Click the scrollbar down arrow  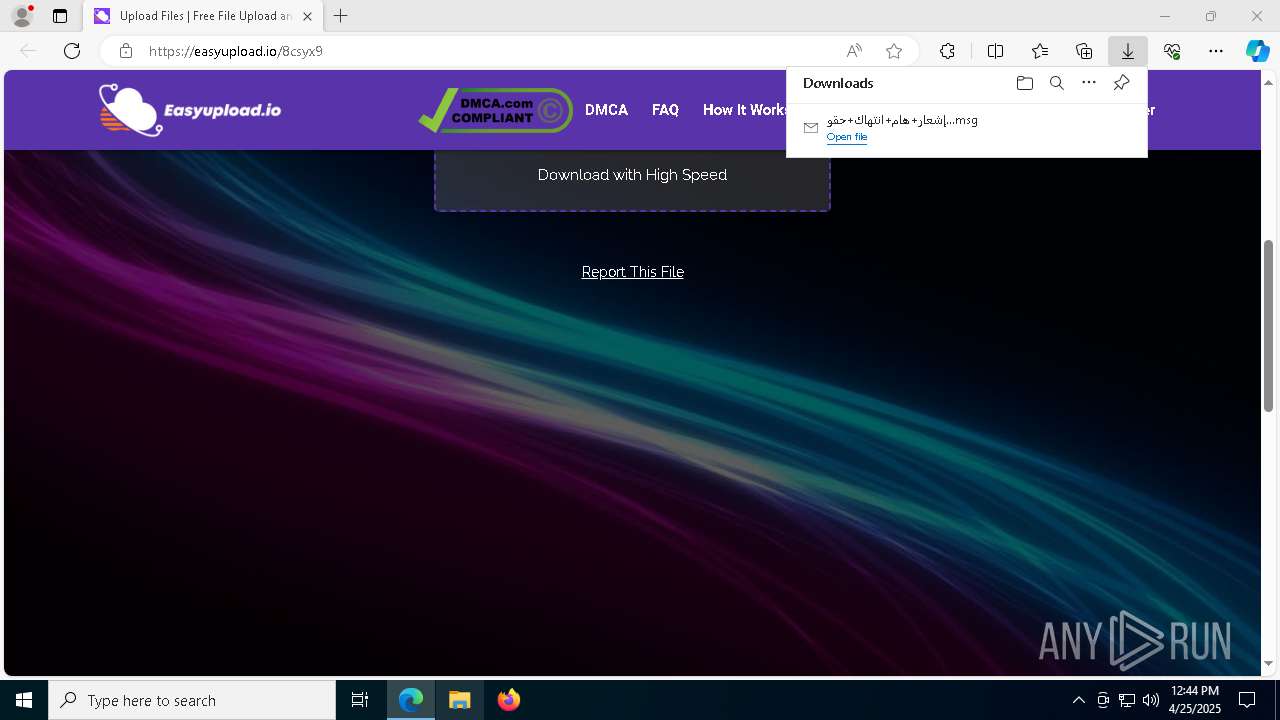coord(1268,663)
